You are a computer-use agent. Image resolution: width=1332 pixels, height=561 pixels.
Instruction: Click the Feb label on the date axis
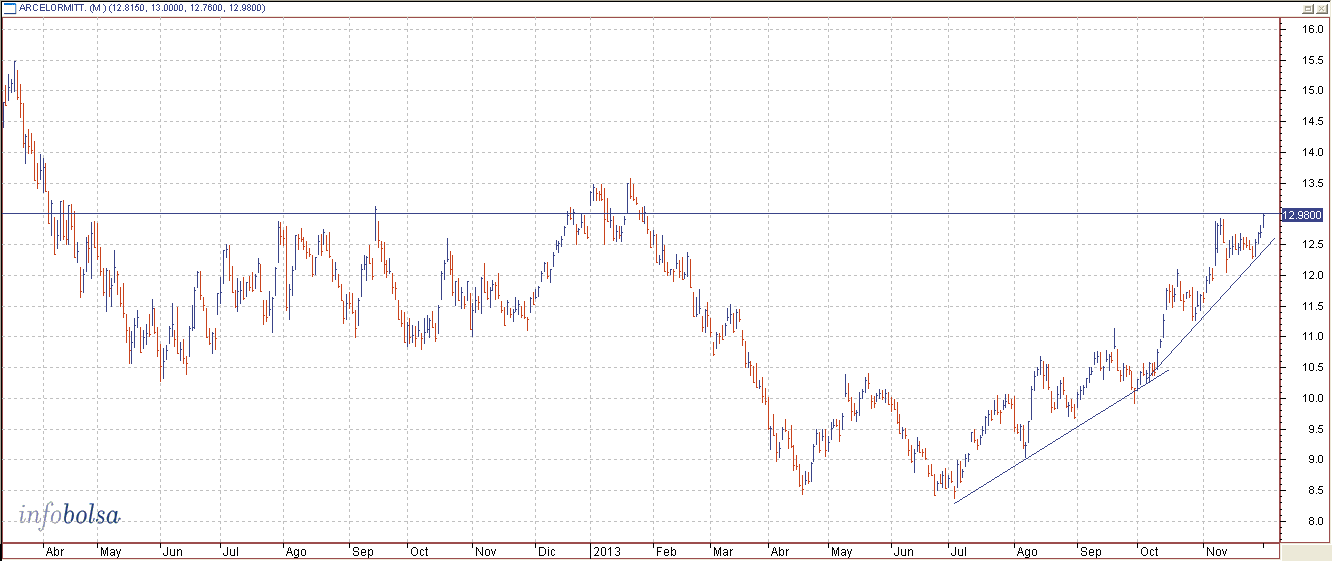(667, 552)
